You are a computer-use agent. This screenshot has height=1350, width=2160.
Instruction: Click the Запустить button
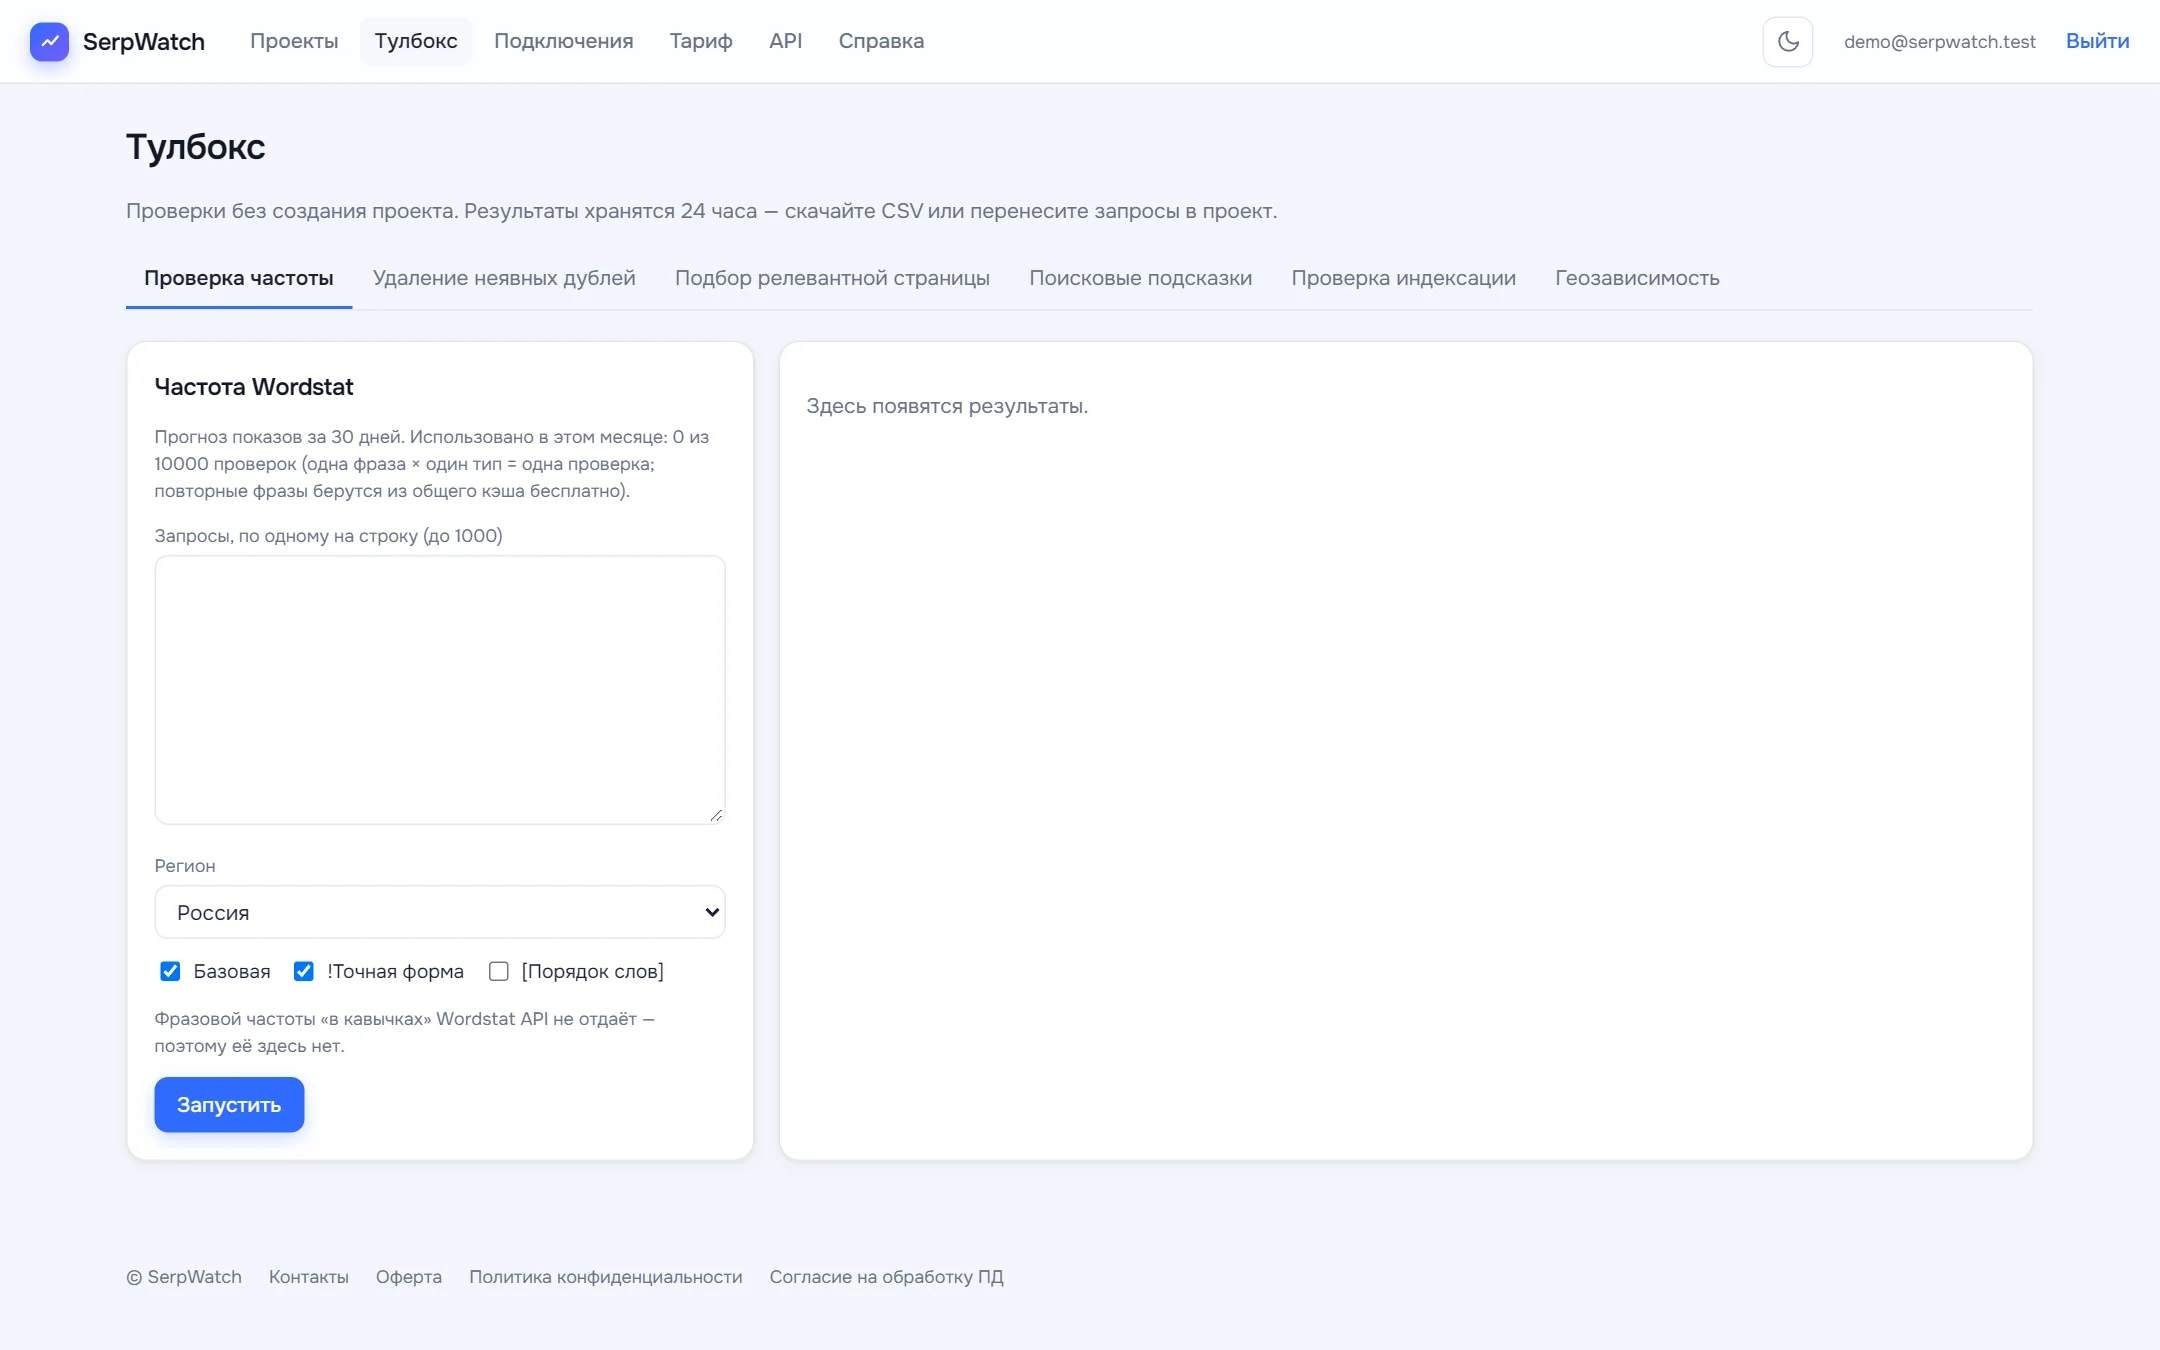(x=229, y=1105)
